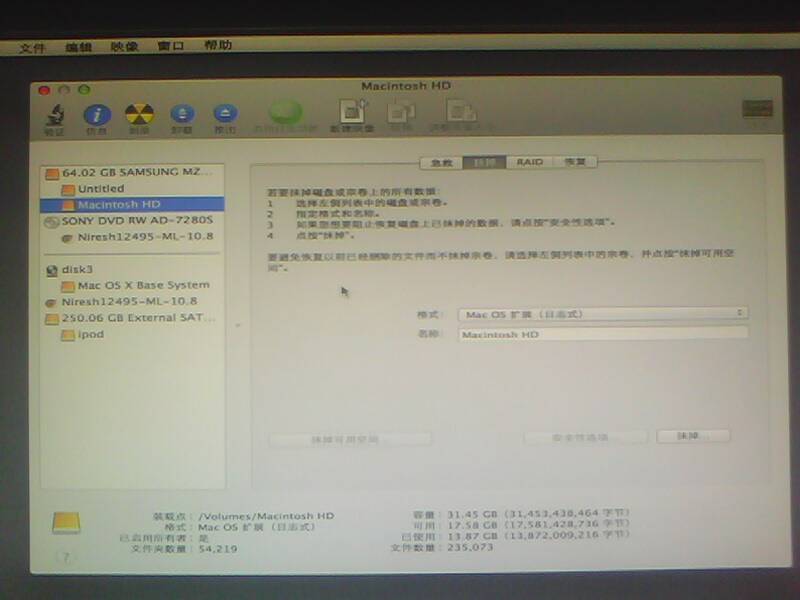Viewport: 800px width, 600px height.
Task: Click the Burn radiation-symbol toolbar icon
Action: pyautogui.click(x=139, y=115)
